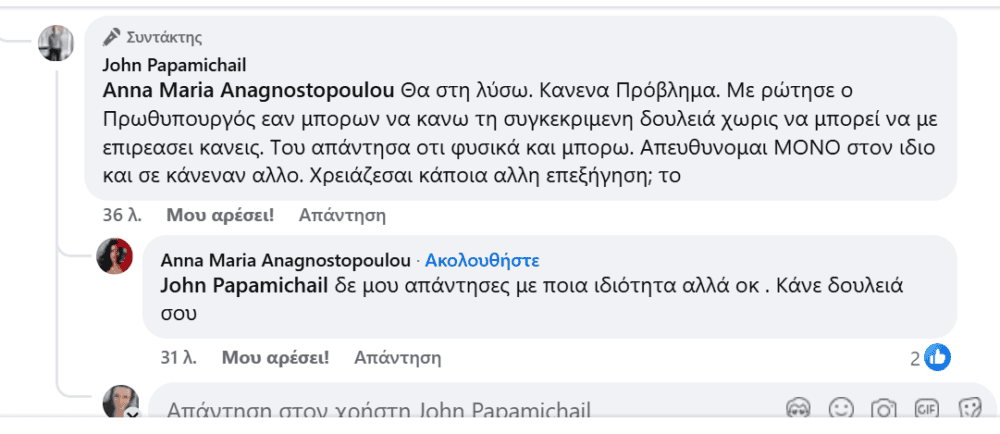Viewport: 1000px width, 434px height.
Task: Open the emoji picker in reply box
Action: click(x=842, y=409)
